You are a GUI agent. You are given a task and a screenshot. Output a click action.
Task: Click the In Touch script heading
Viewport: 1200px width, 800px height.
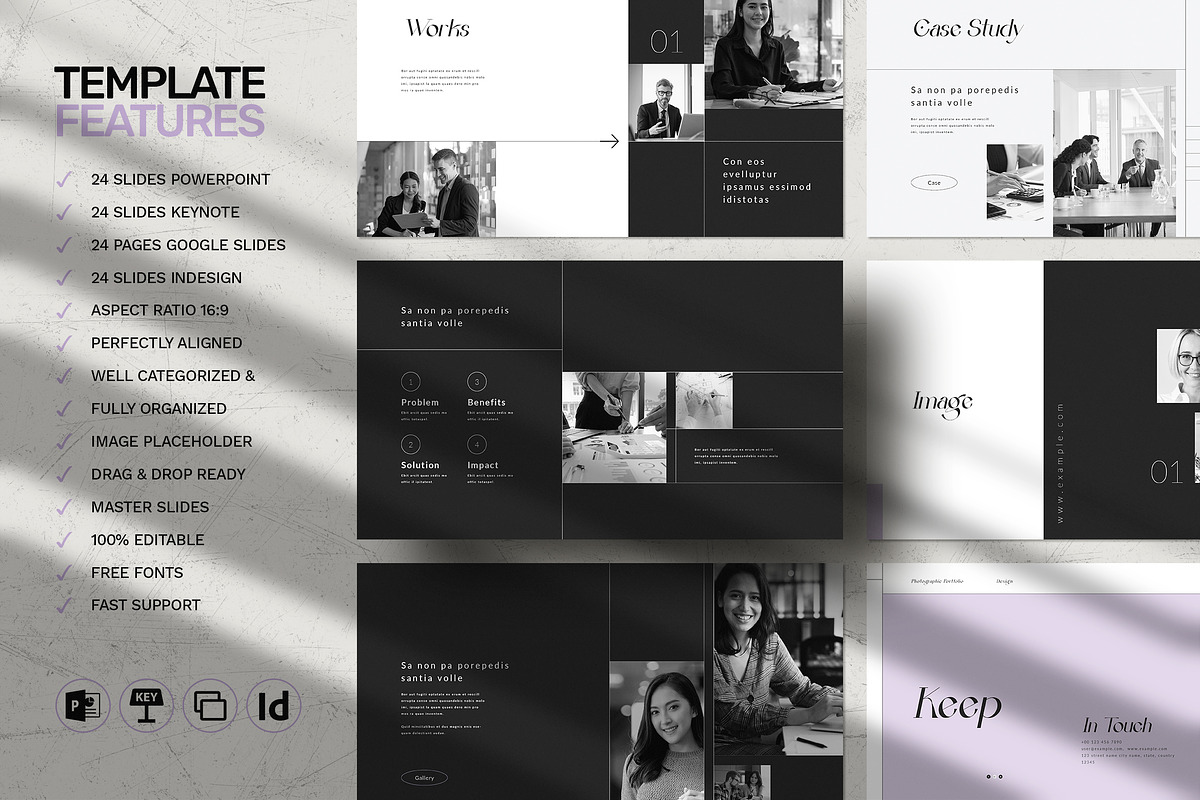click(1118, 726)
